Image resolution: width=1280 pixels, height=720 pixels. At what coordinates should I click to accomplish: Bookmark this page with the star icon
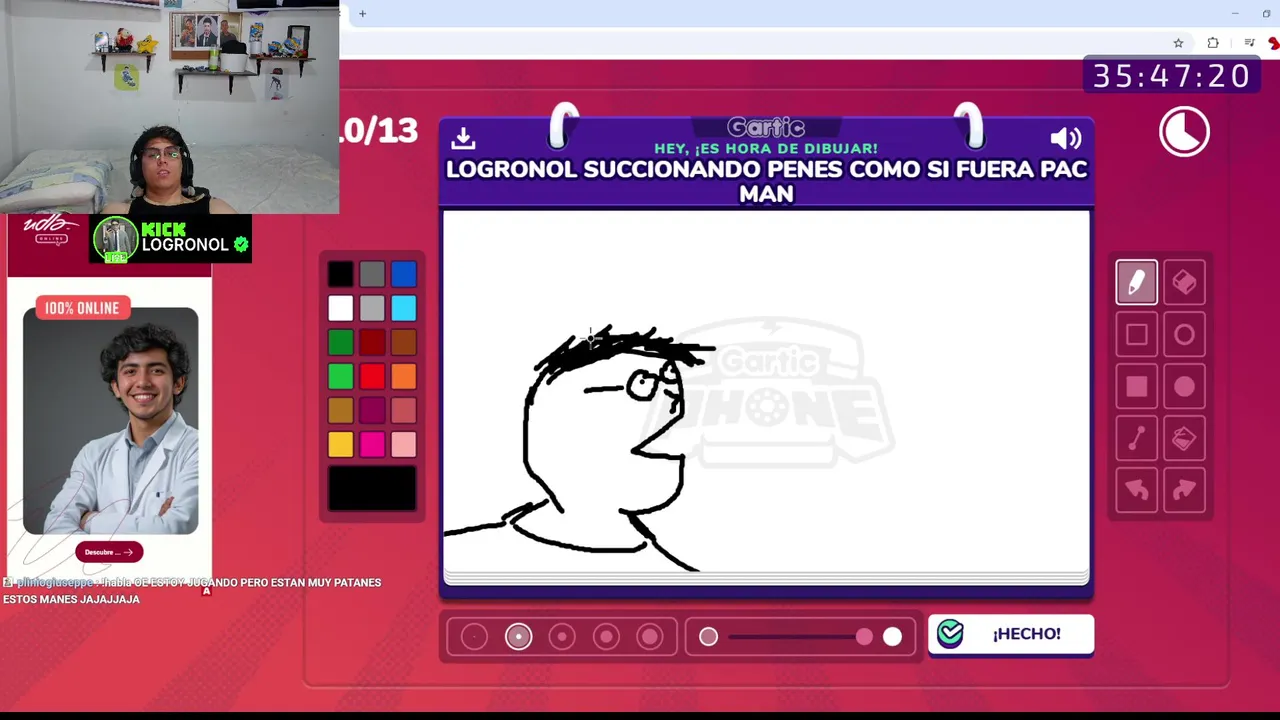(x=1178, y=43)
